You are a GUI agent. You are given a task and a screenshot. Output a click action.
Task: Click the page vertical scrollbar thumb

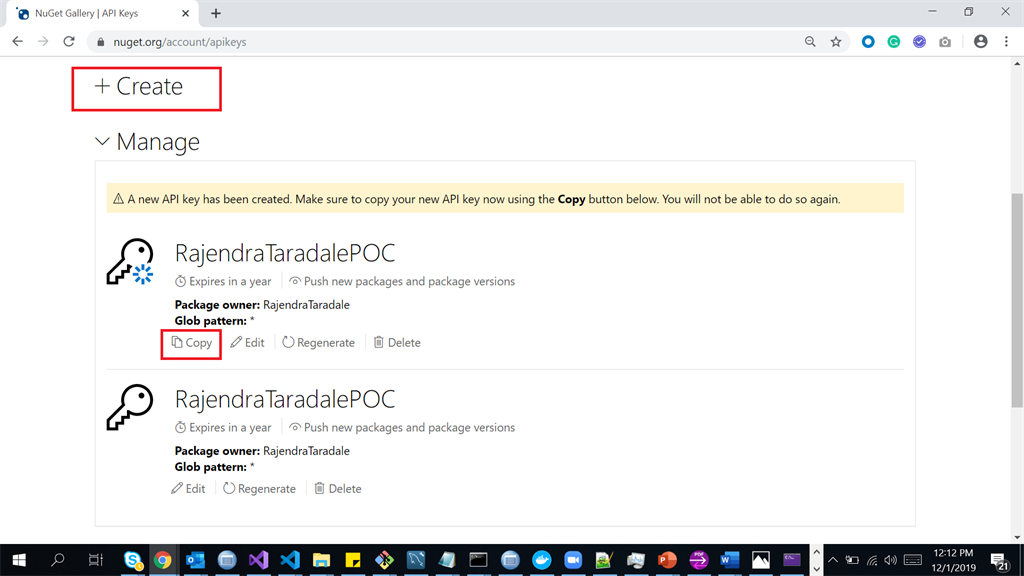click(1017, 300)
